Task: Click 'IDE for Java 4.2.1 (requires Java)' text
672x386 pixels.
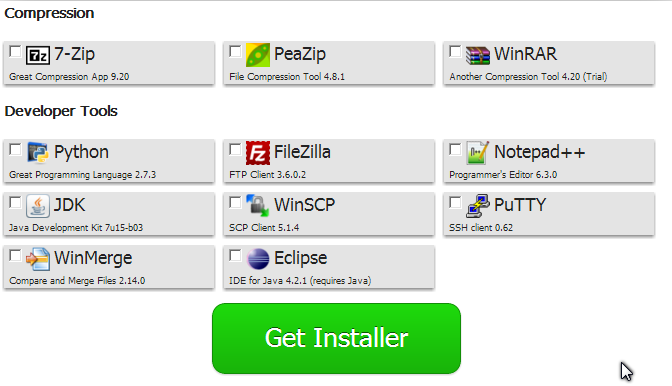Action: click(x=300, y=281)
